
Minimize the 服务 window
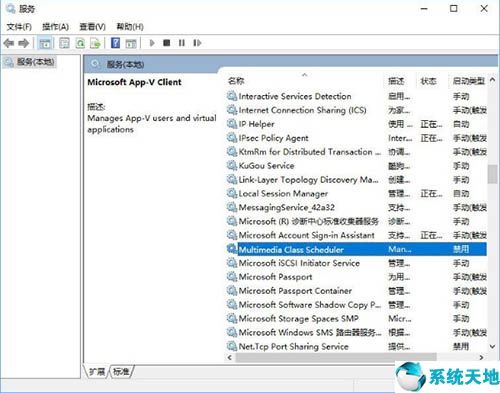(424, 9)
